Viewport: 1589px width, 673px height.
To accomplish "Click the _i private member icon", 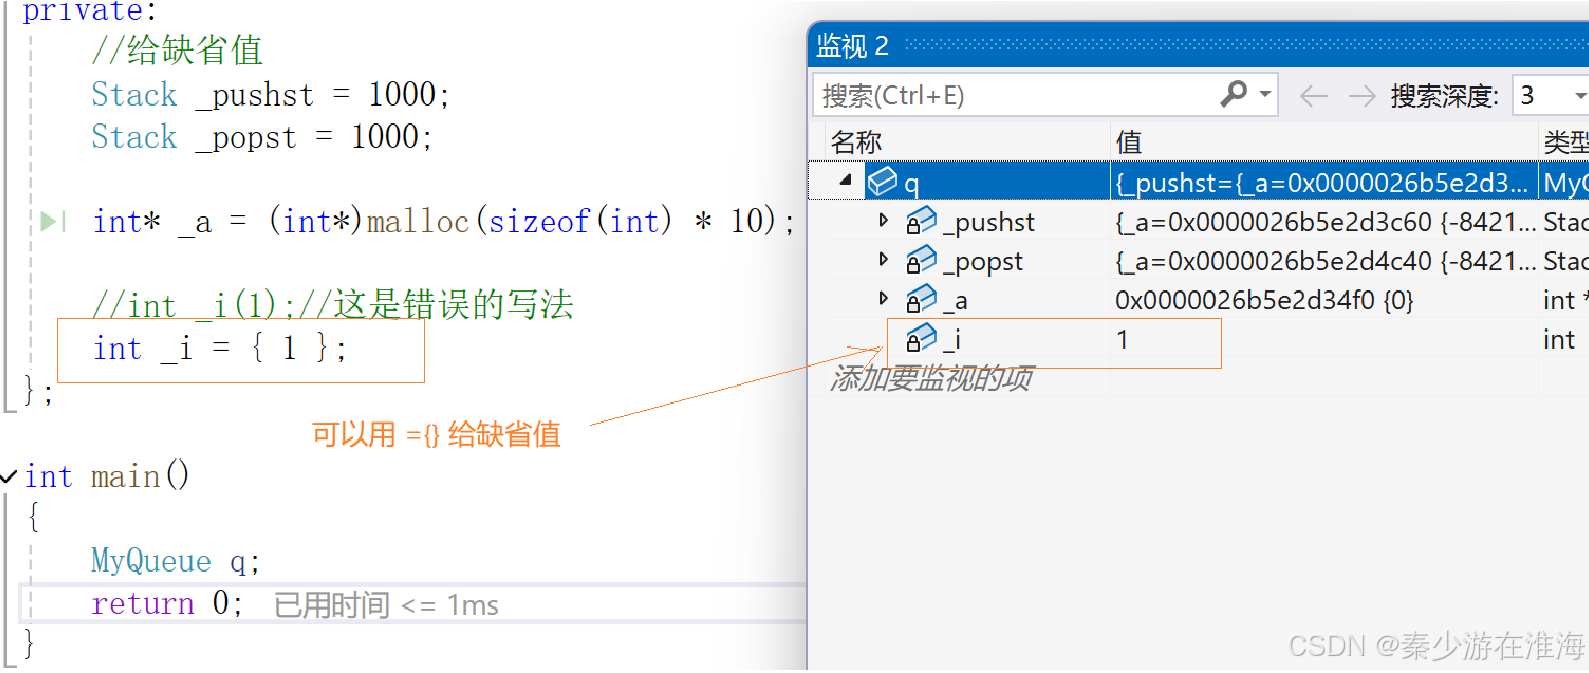I will tap(920, 338).
